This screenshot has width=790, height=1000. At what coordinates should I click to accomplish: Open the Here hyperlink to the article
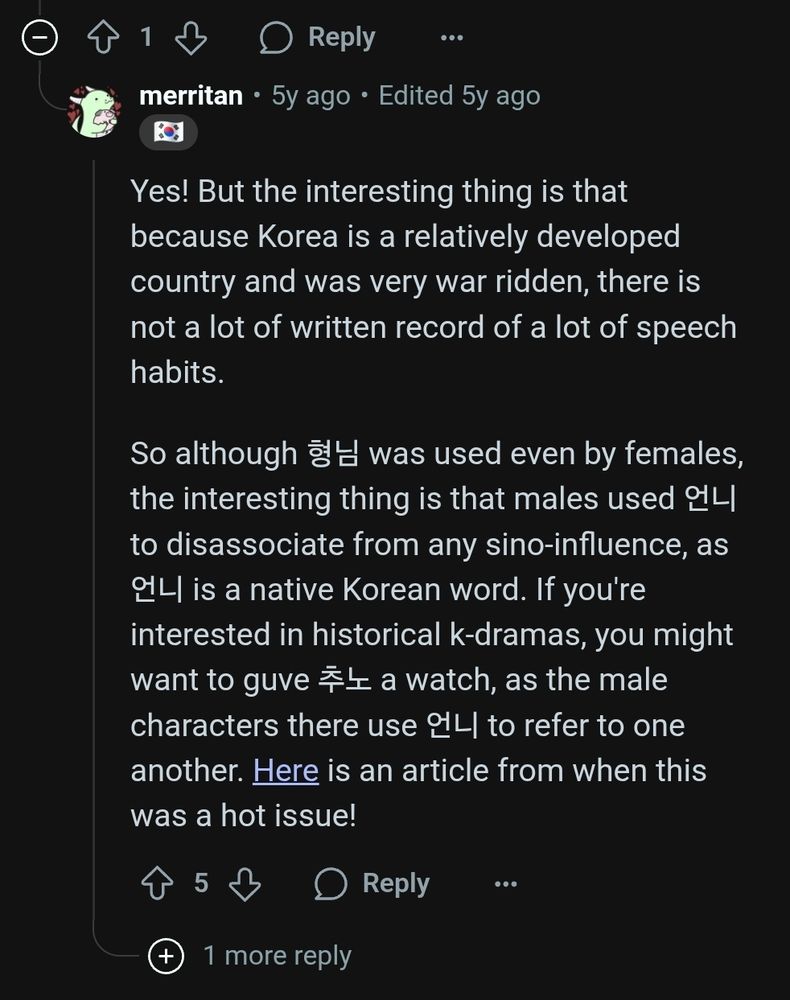pos(286,770)
